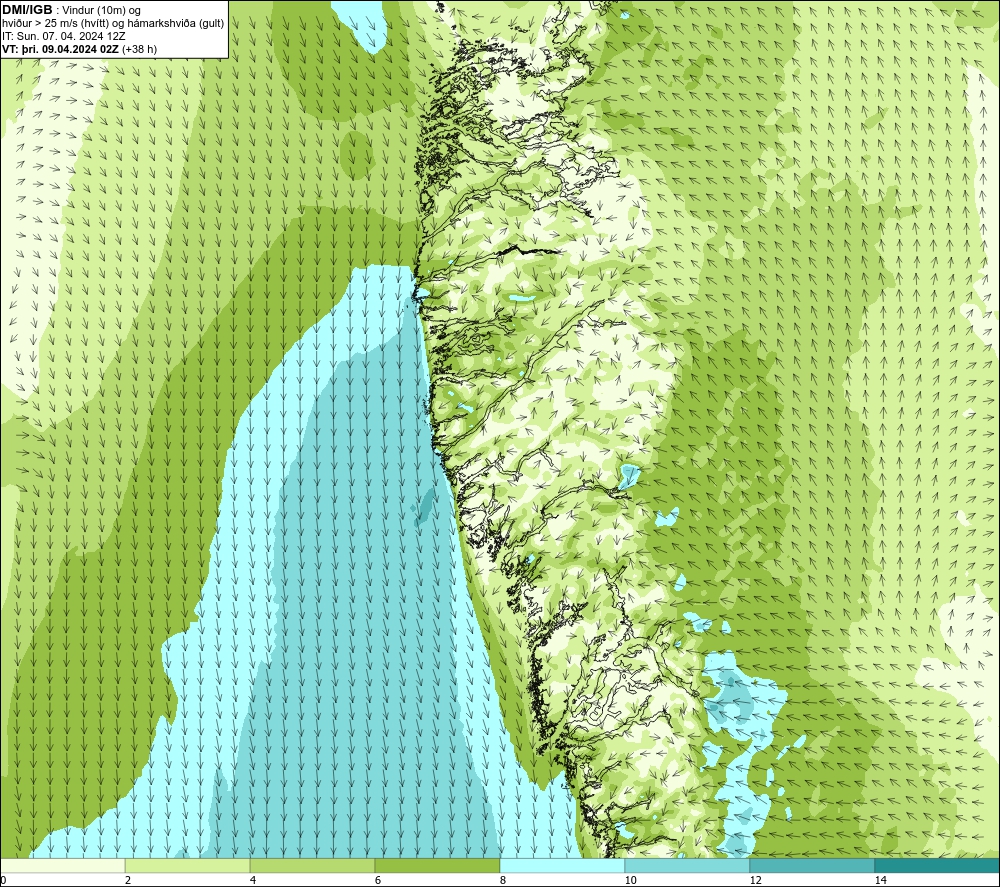1000x887 pixels.
Task: Click the 2–4 m/s light green legend swatch
Action: click(x=188, y=865)
